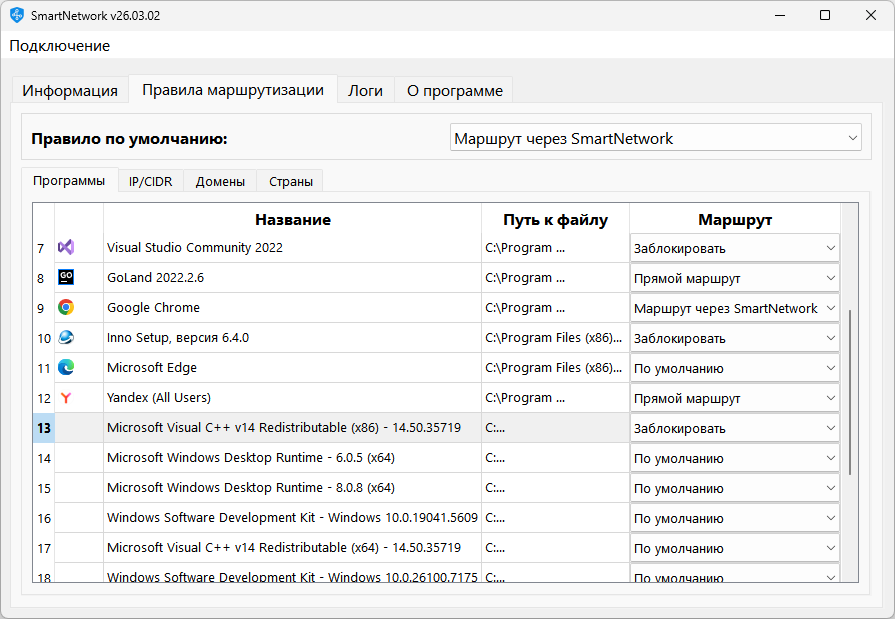Click the Microsoft Edge icon
The height and width of the screenshot is (619, 895).
coord(67,367)
